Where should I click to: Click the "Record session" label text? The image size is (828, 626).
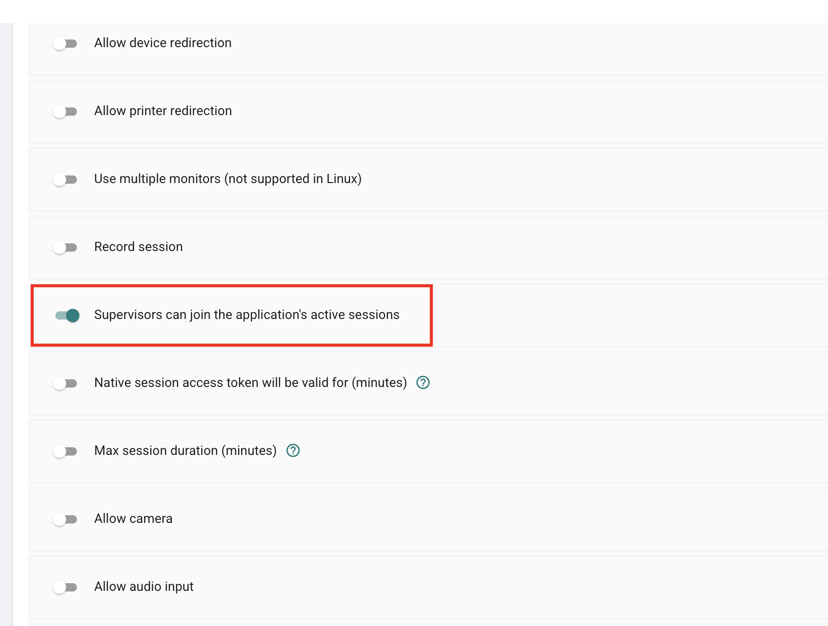138,247
